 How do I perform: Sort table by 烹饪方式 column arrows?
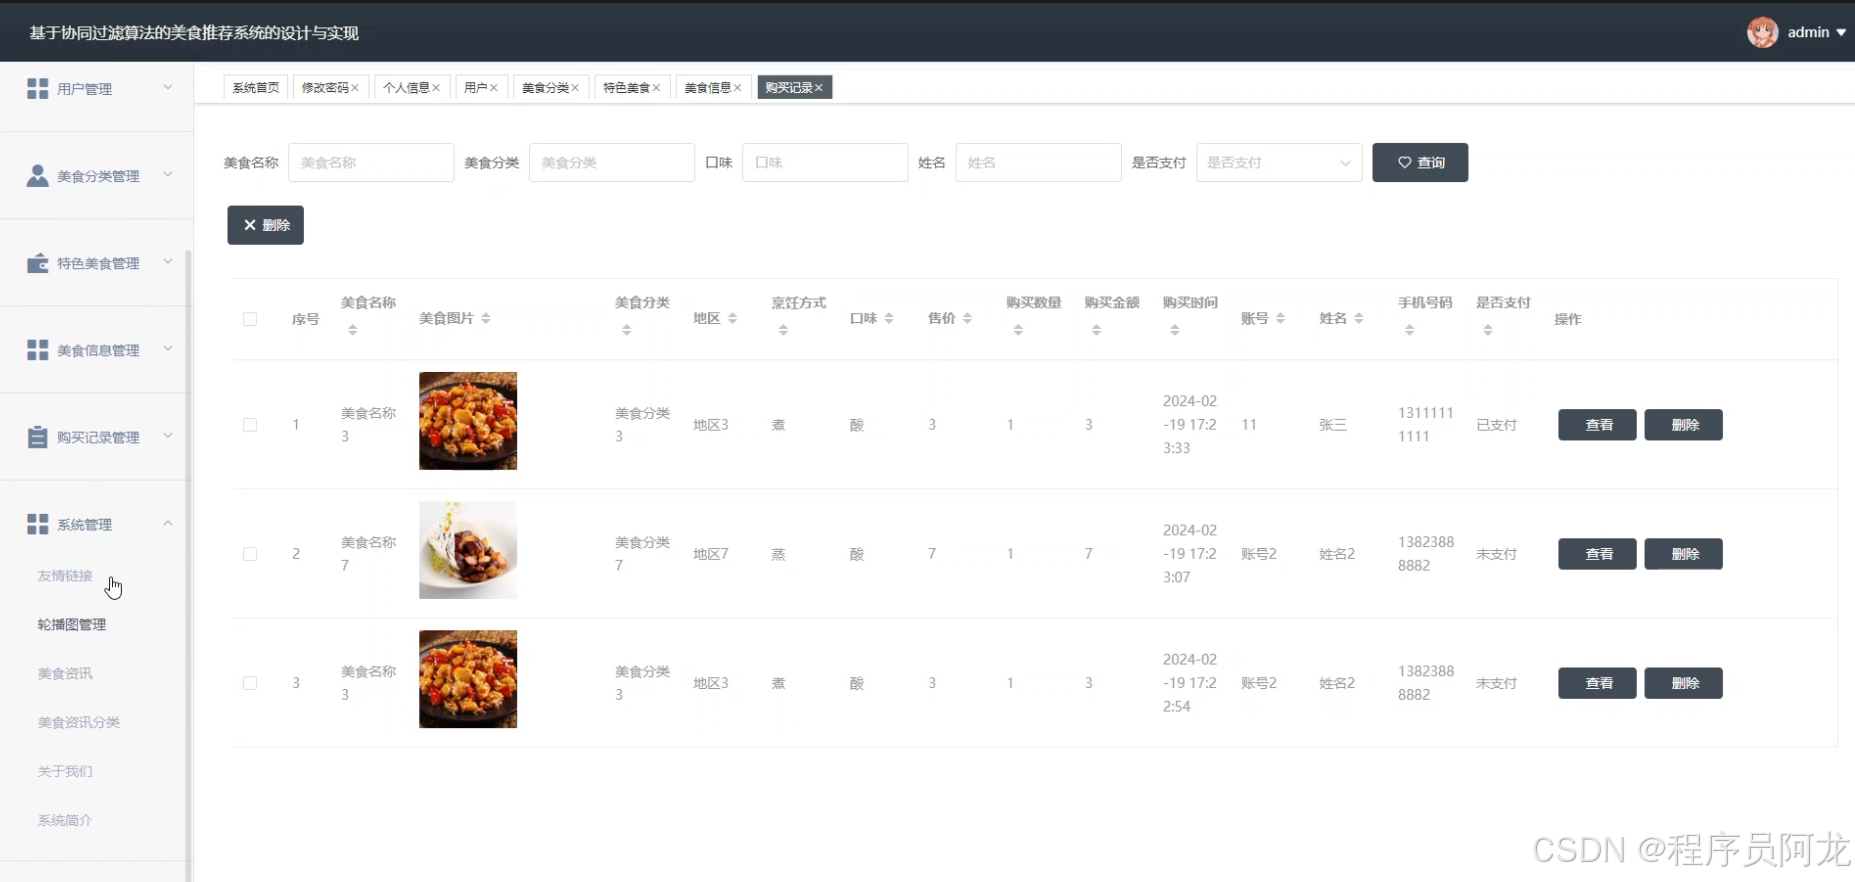pyautogui.click(x=783, y=330)
